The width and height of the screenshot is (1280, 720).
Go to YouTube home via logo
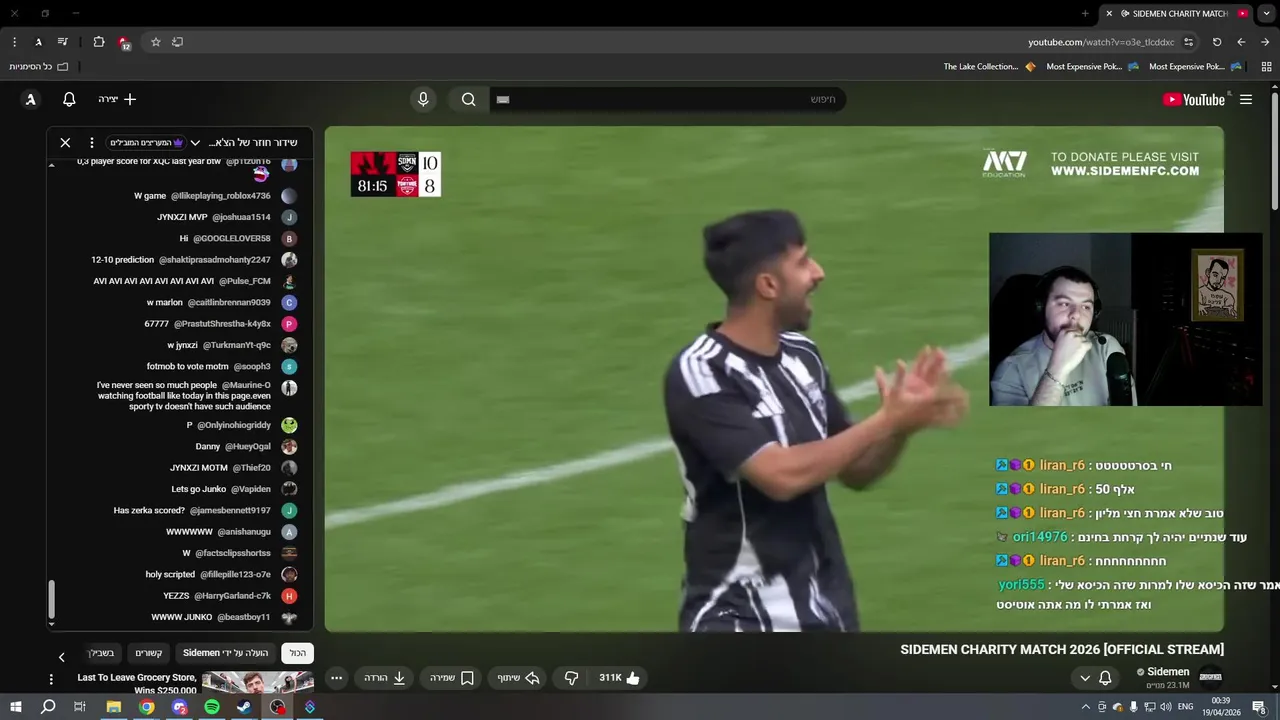click(x=1194, y=99)
